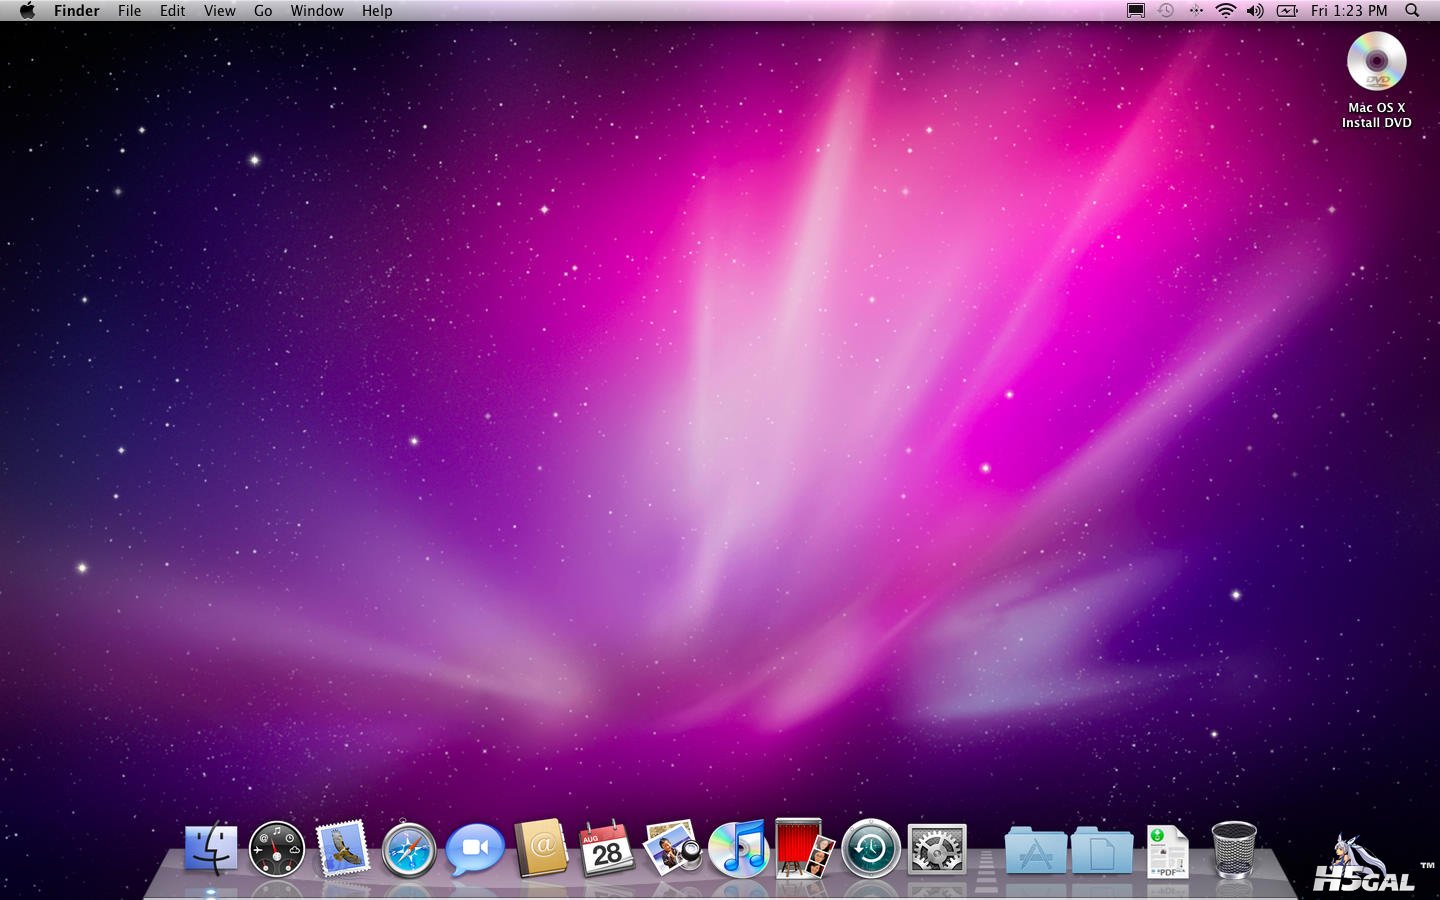
Task: Launch Time Machine from the Dock
Action: pos(871,849)
